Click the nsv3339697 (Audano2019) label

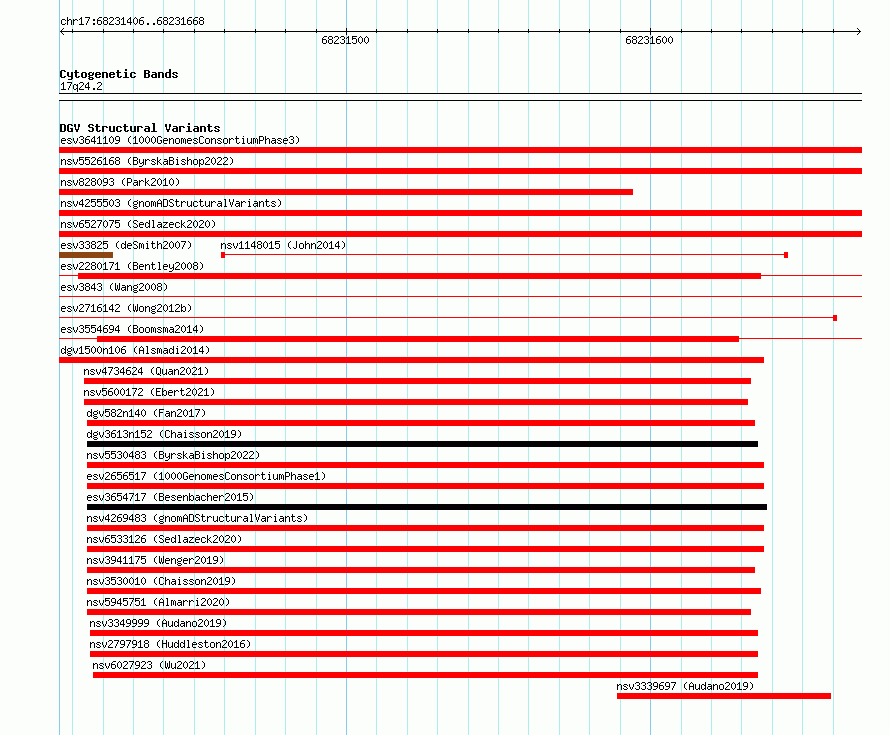pyautogui.click(x=685, y=686)
